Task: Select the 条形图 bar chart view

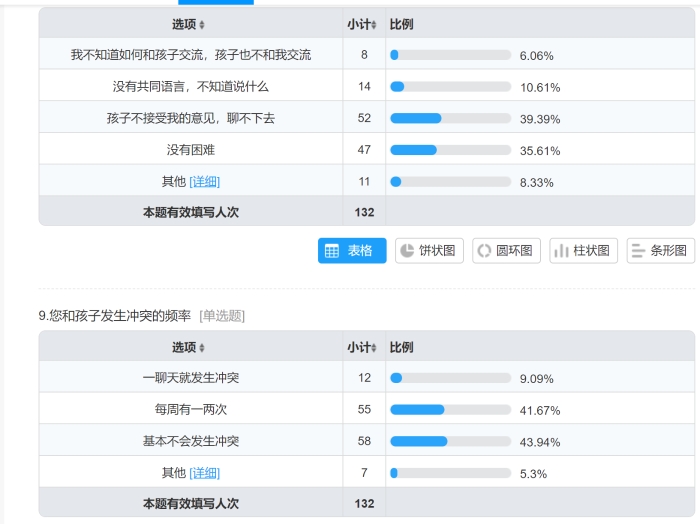Action: point(660,251)
